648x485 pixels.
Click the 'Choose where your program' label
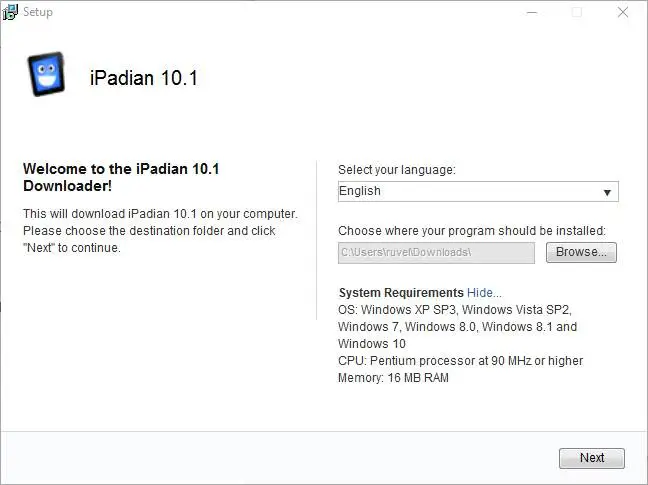(472, 231)
